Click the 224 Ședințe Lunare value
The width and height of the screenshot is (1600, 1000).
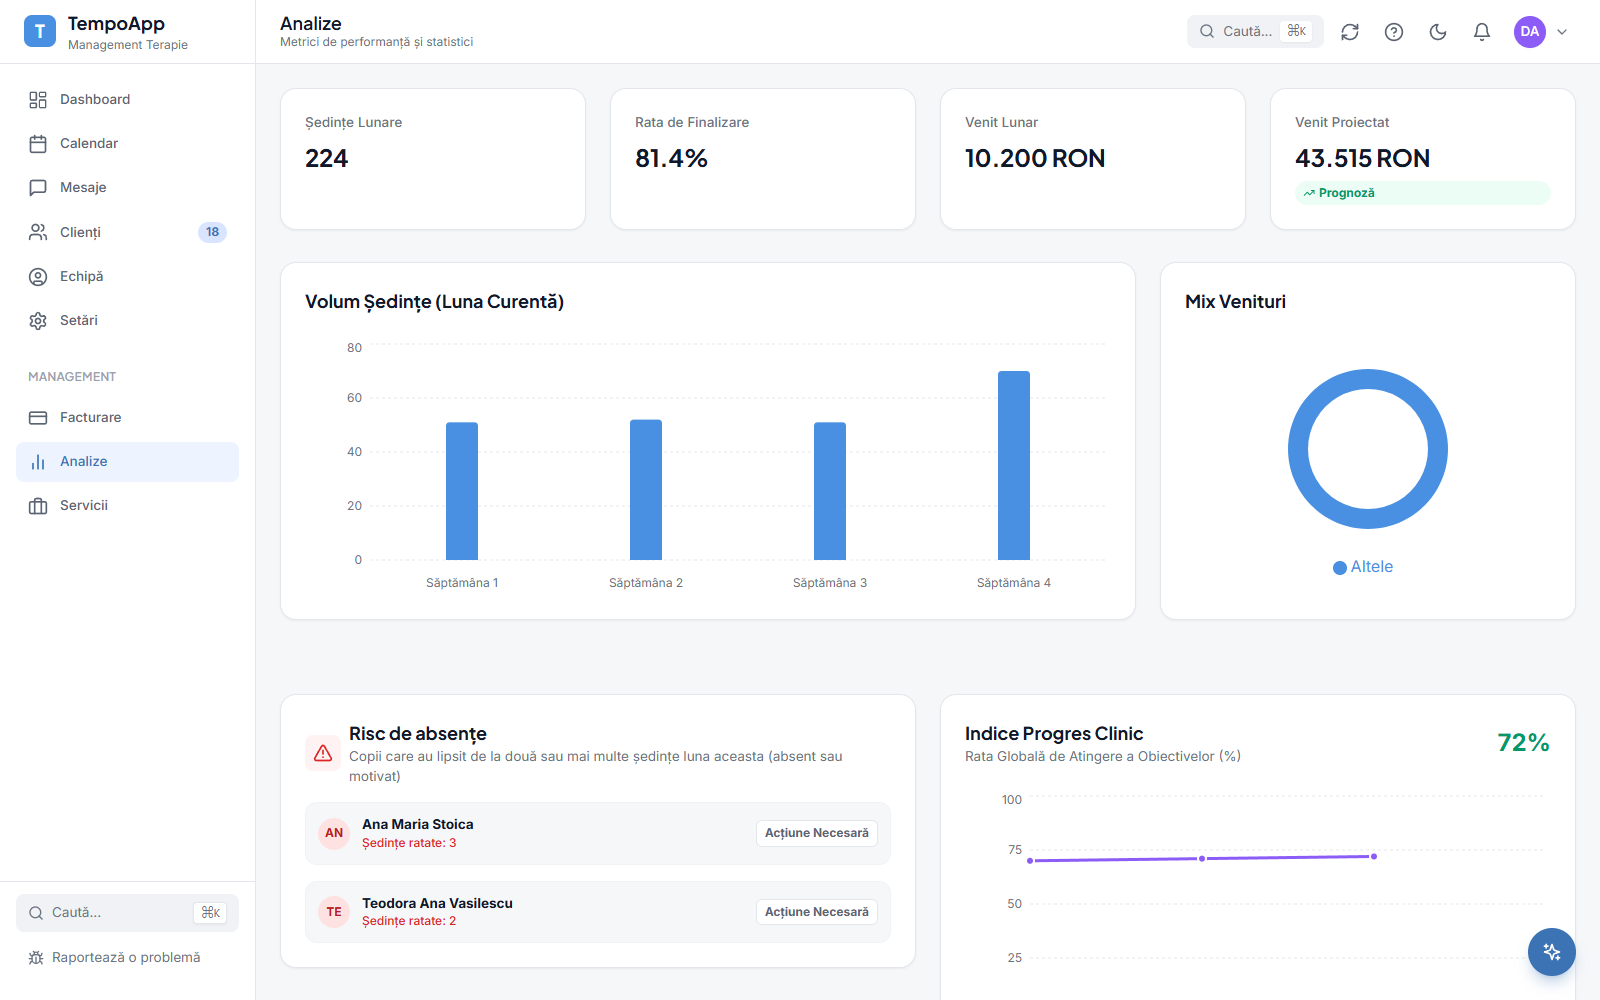coord(327,158)
